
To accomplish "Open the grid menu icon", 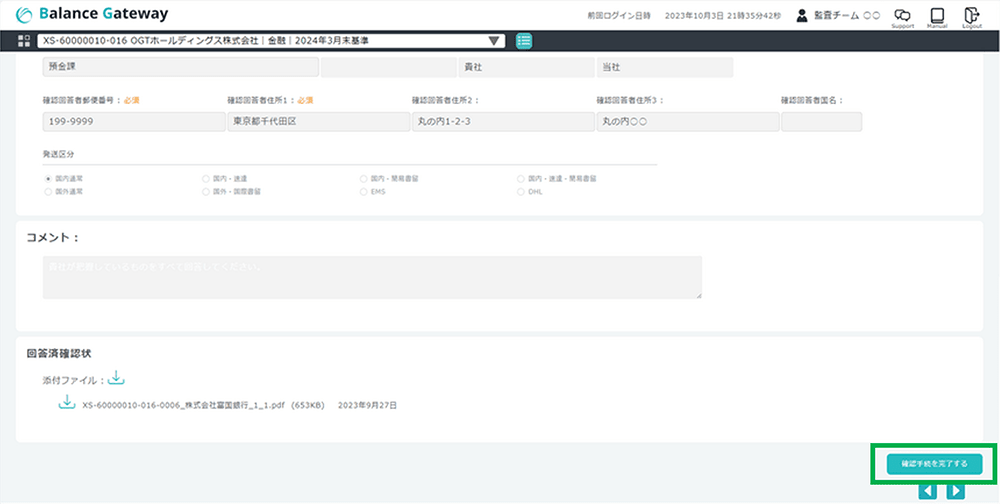I will (x=24, y=41).
